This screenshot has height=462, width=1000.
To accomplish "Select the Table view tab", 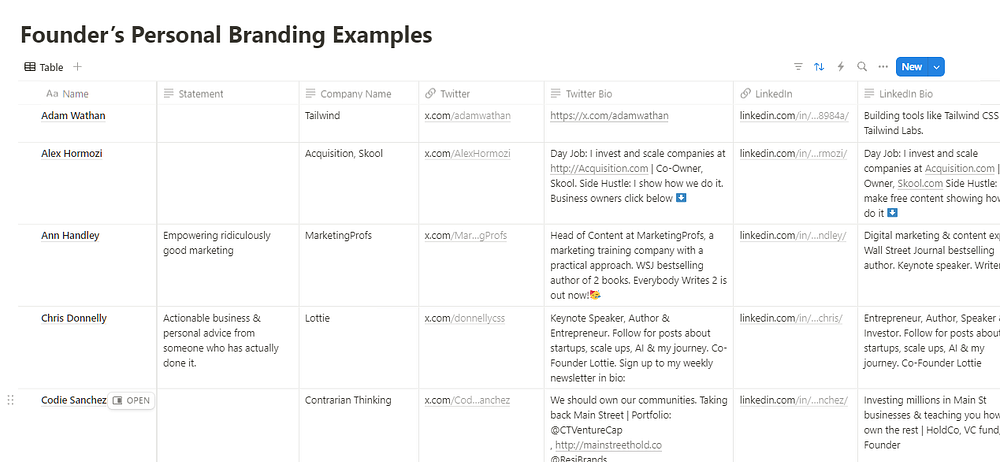I will (43, 67).
